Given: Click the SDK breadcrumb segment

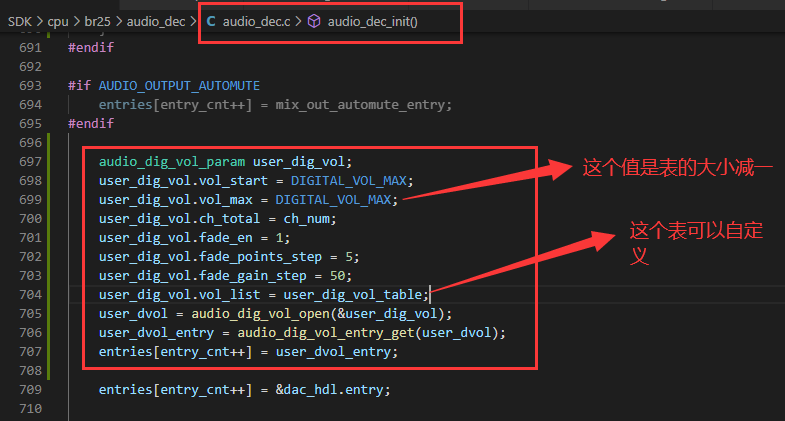Looking at the screenshot, I should pos(20,22).
